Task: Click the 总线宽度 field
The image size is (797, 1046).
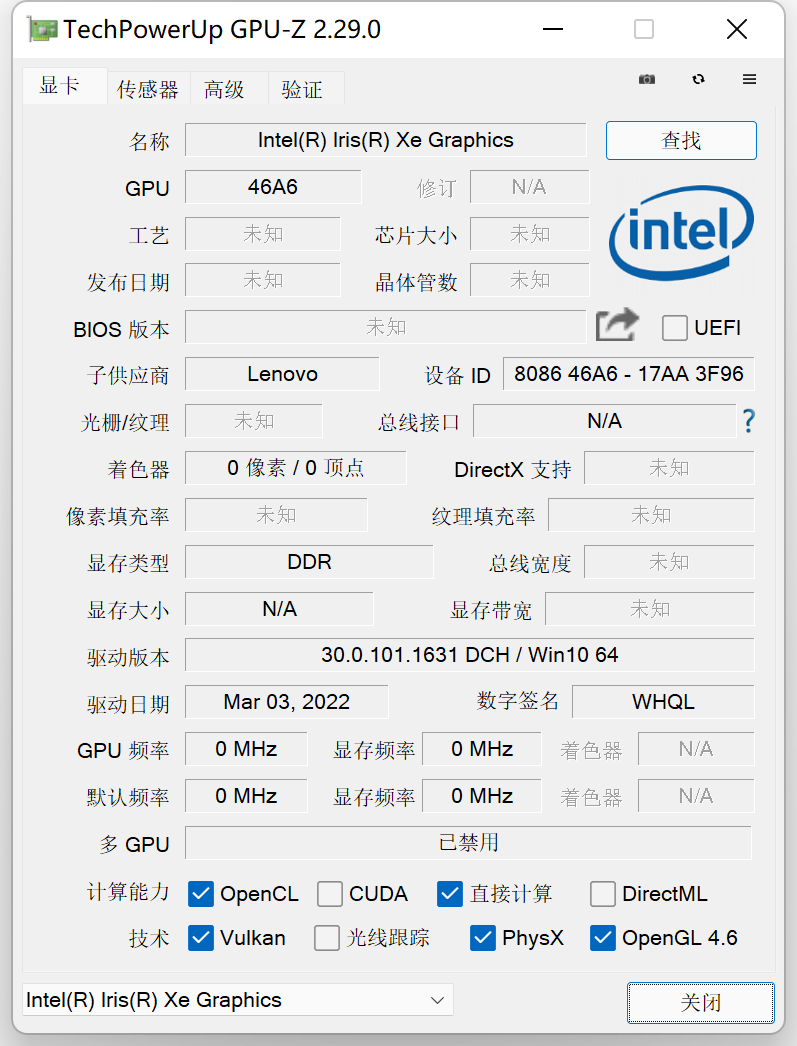Action: click(x=669, y=562)
